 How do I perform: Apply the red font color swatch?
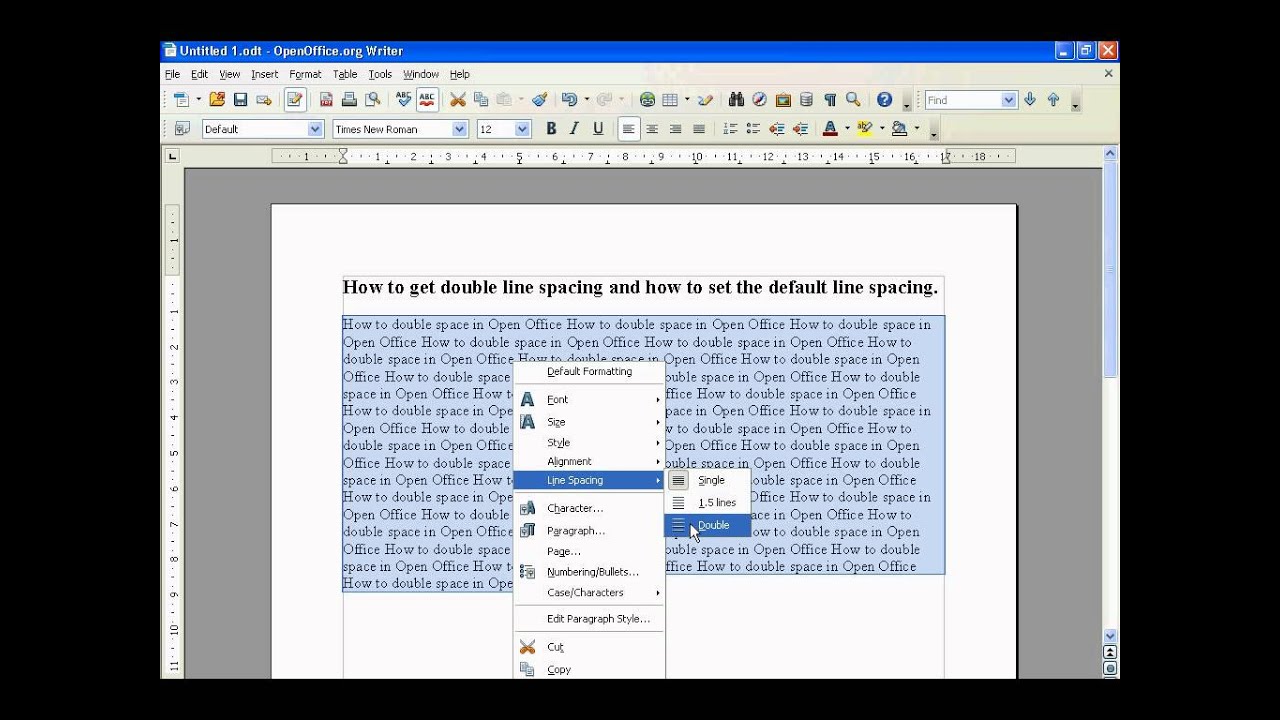pyautogui.click(x=830, y=129)
